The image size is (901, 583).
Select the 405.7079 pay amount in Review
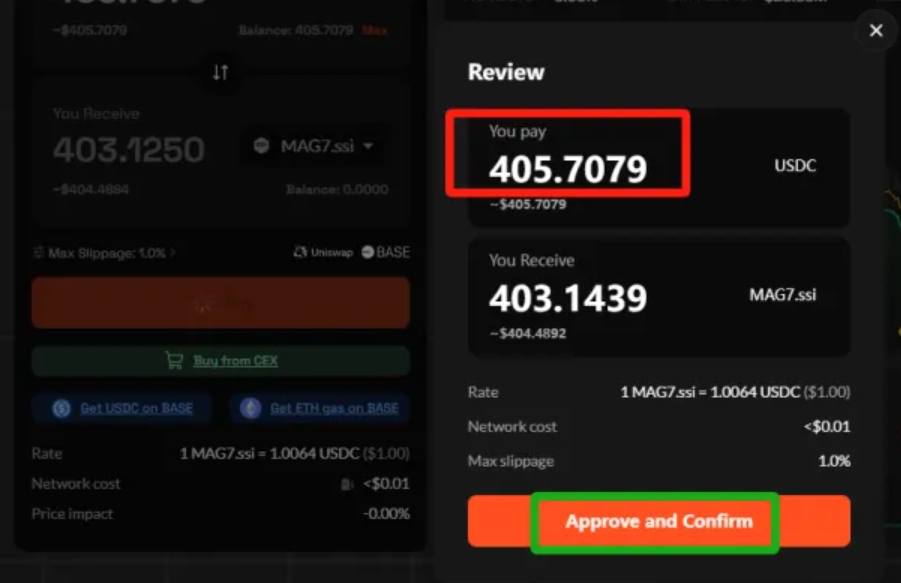click(x=568, y=169)
